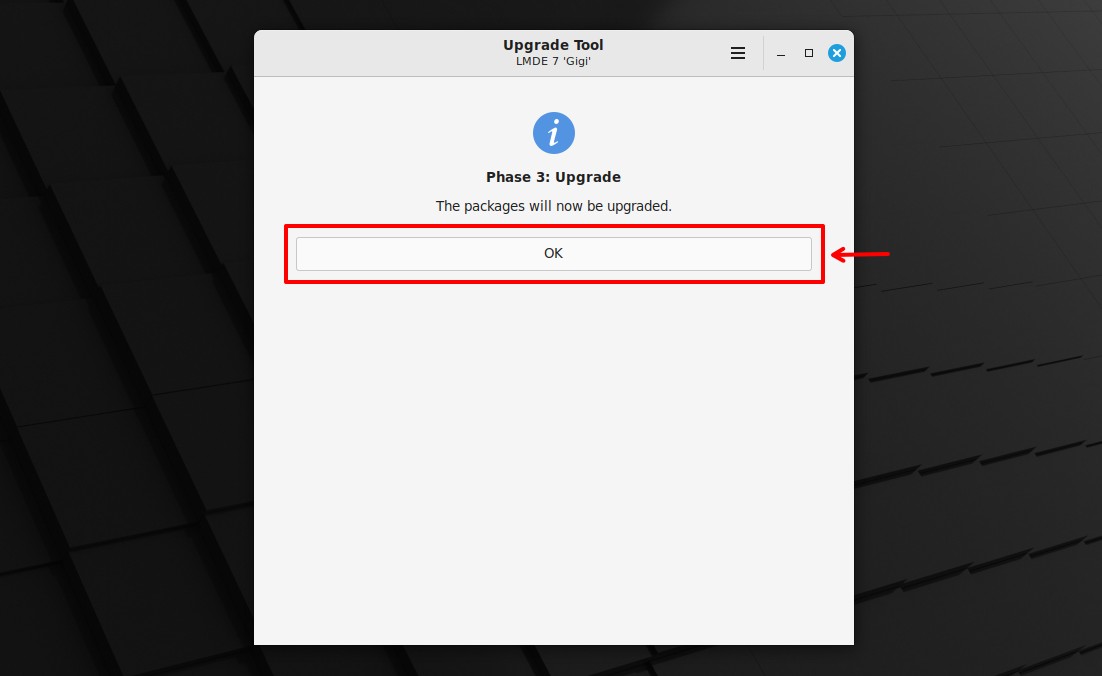Maximize the Upgrade Tool window
Viewport: 1102px width, 676px height.
[x=809, y=53]
